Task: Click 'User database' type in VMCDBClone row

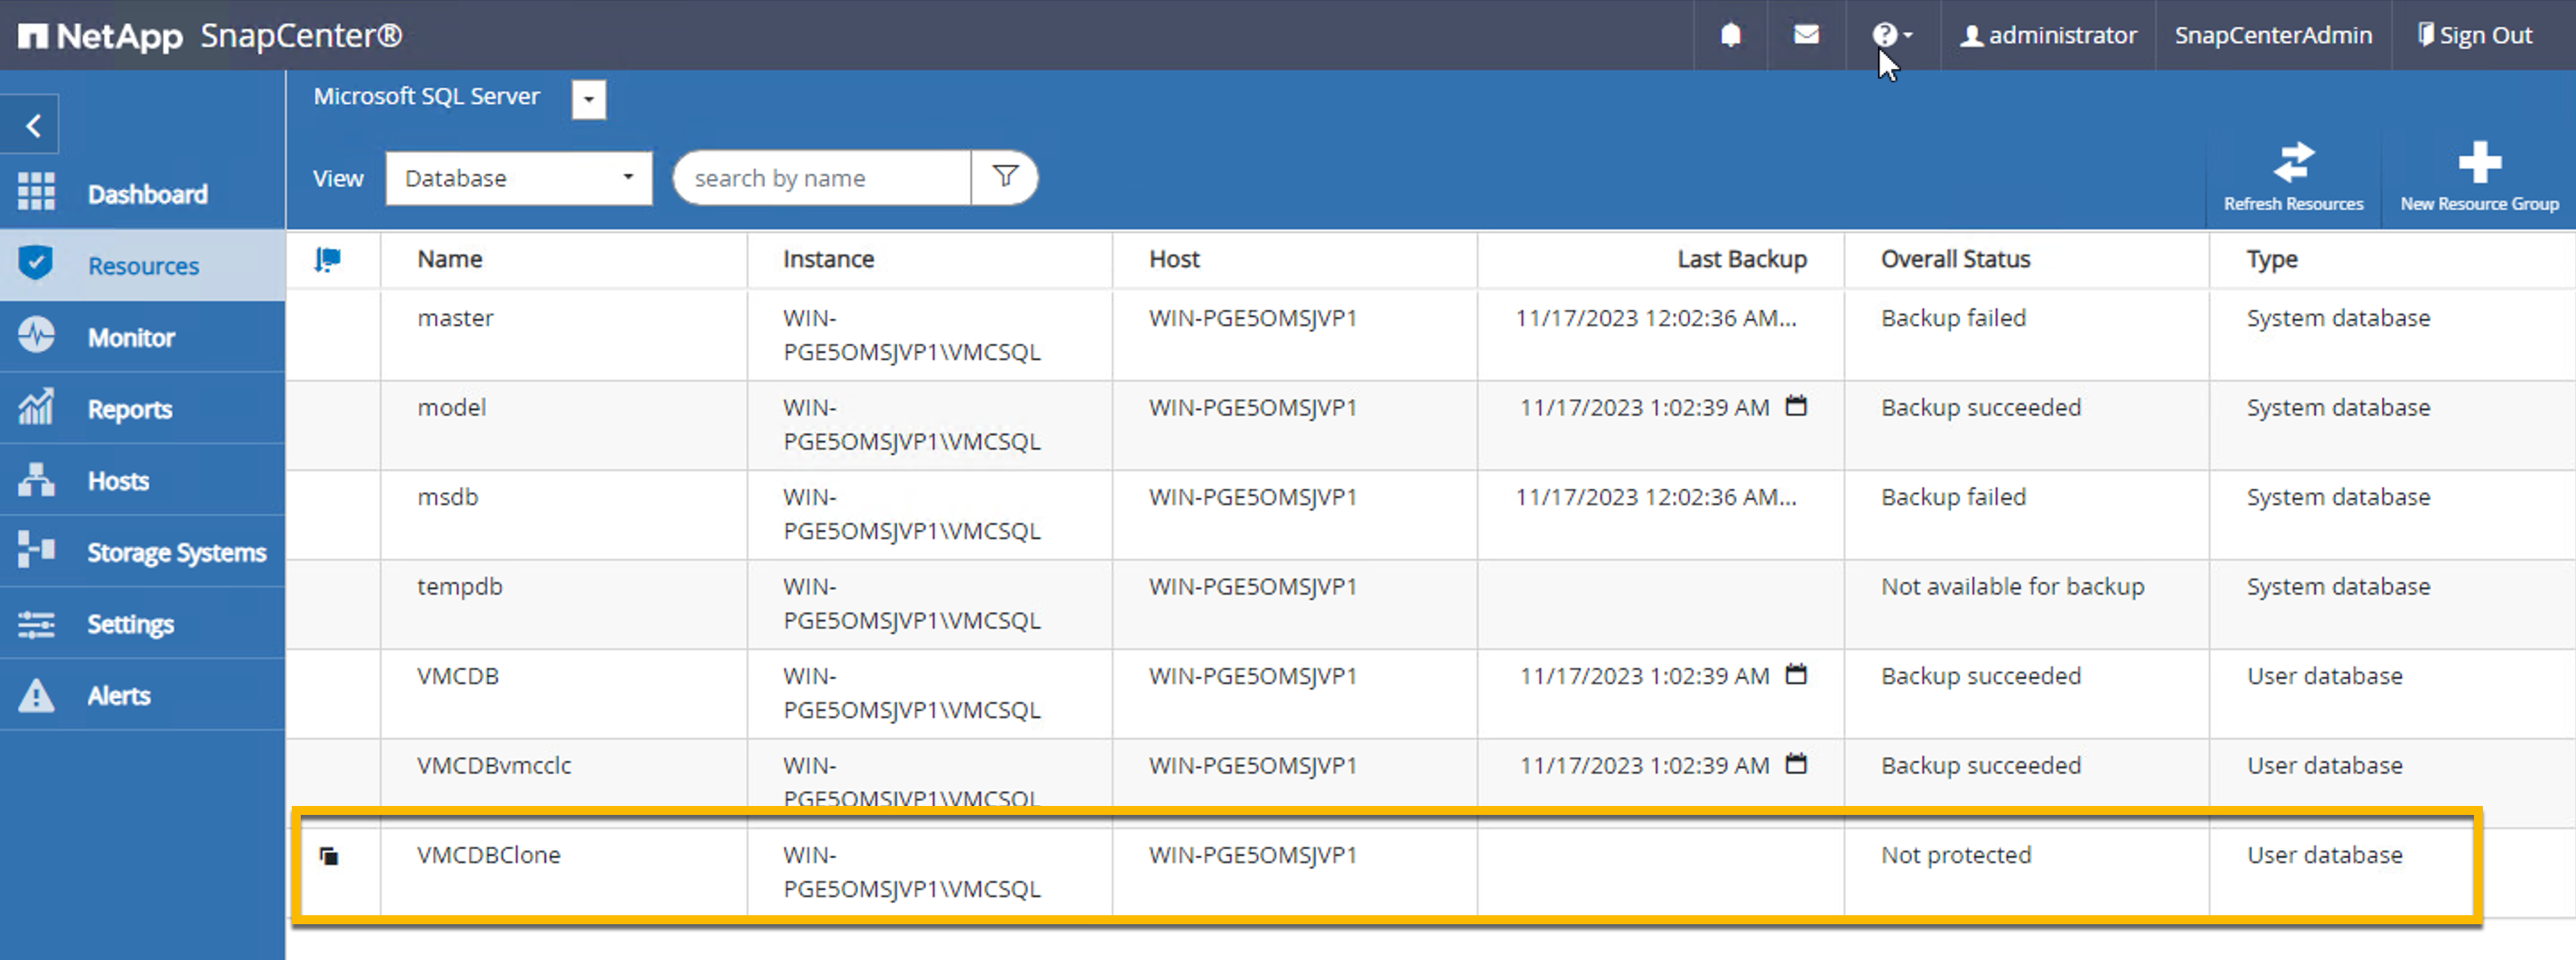Action: click(x=2325, y=855)
